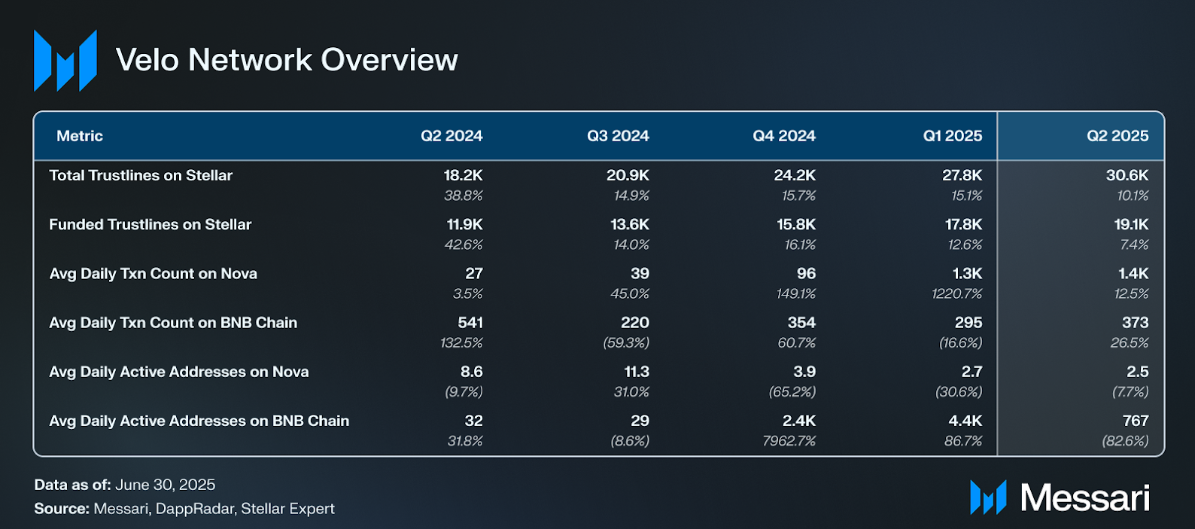Click the "354" BNB Chain txn value
Screen dimensions: 1195x529
point(803,323)
